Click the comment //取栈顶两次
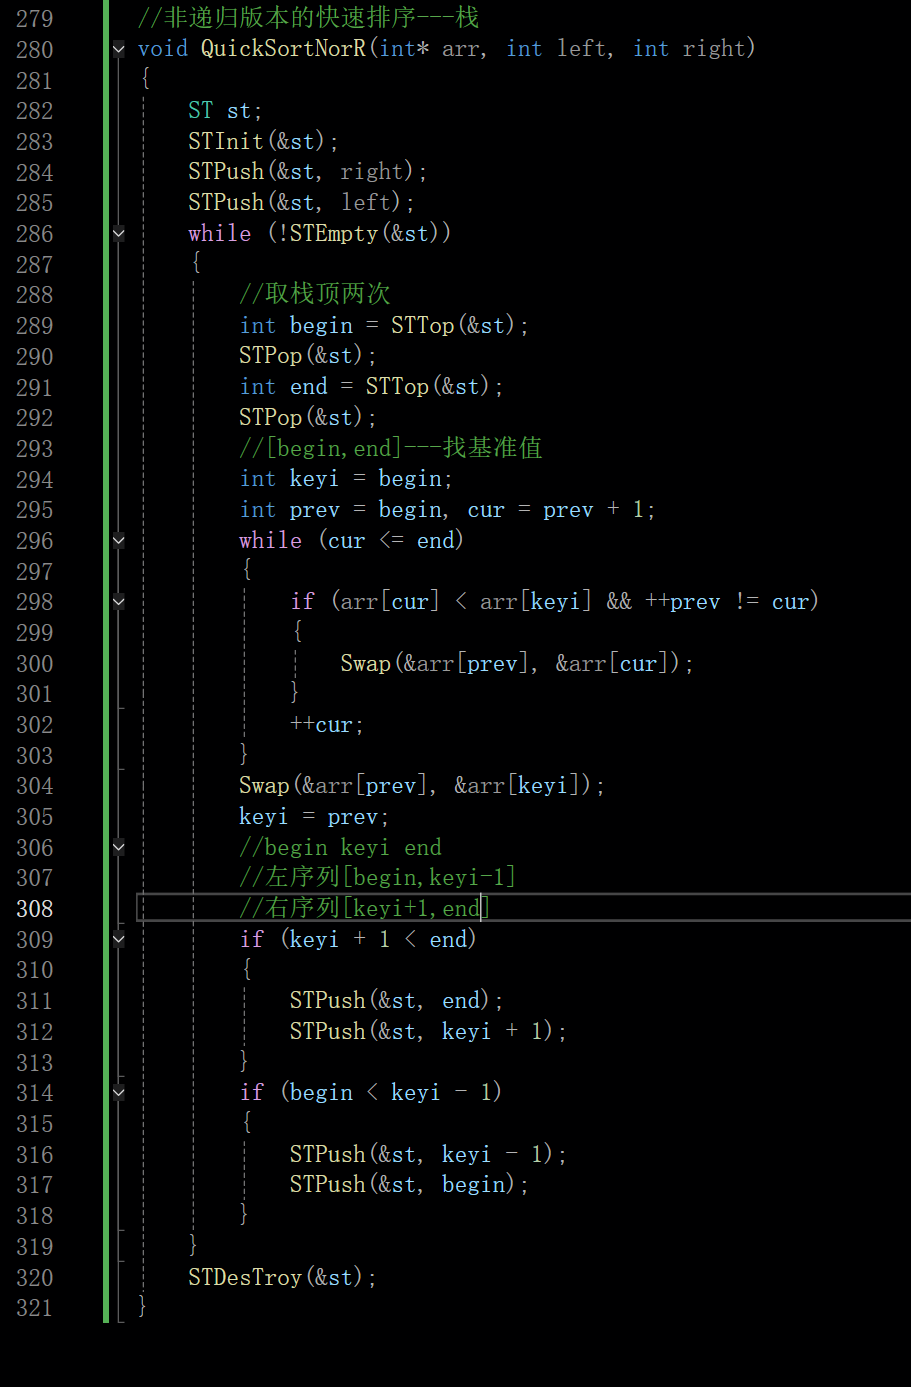 pos(315,294)
